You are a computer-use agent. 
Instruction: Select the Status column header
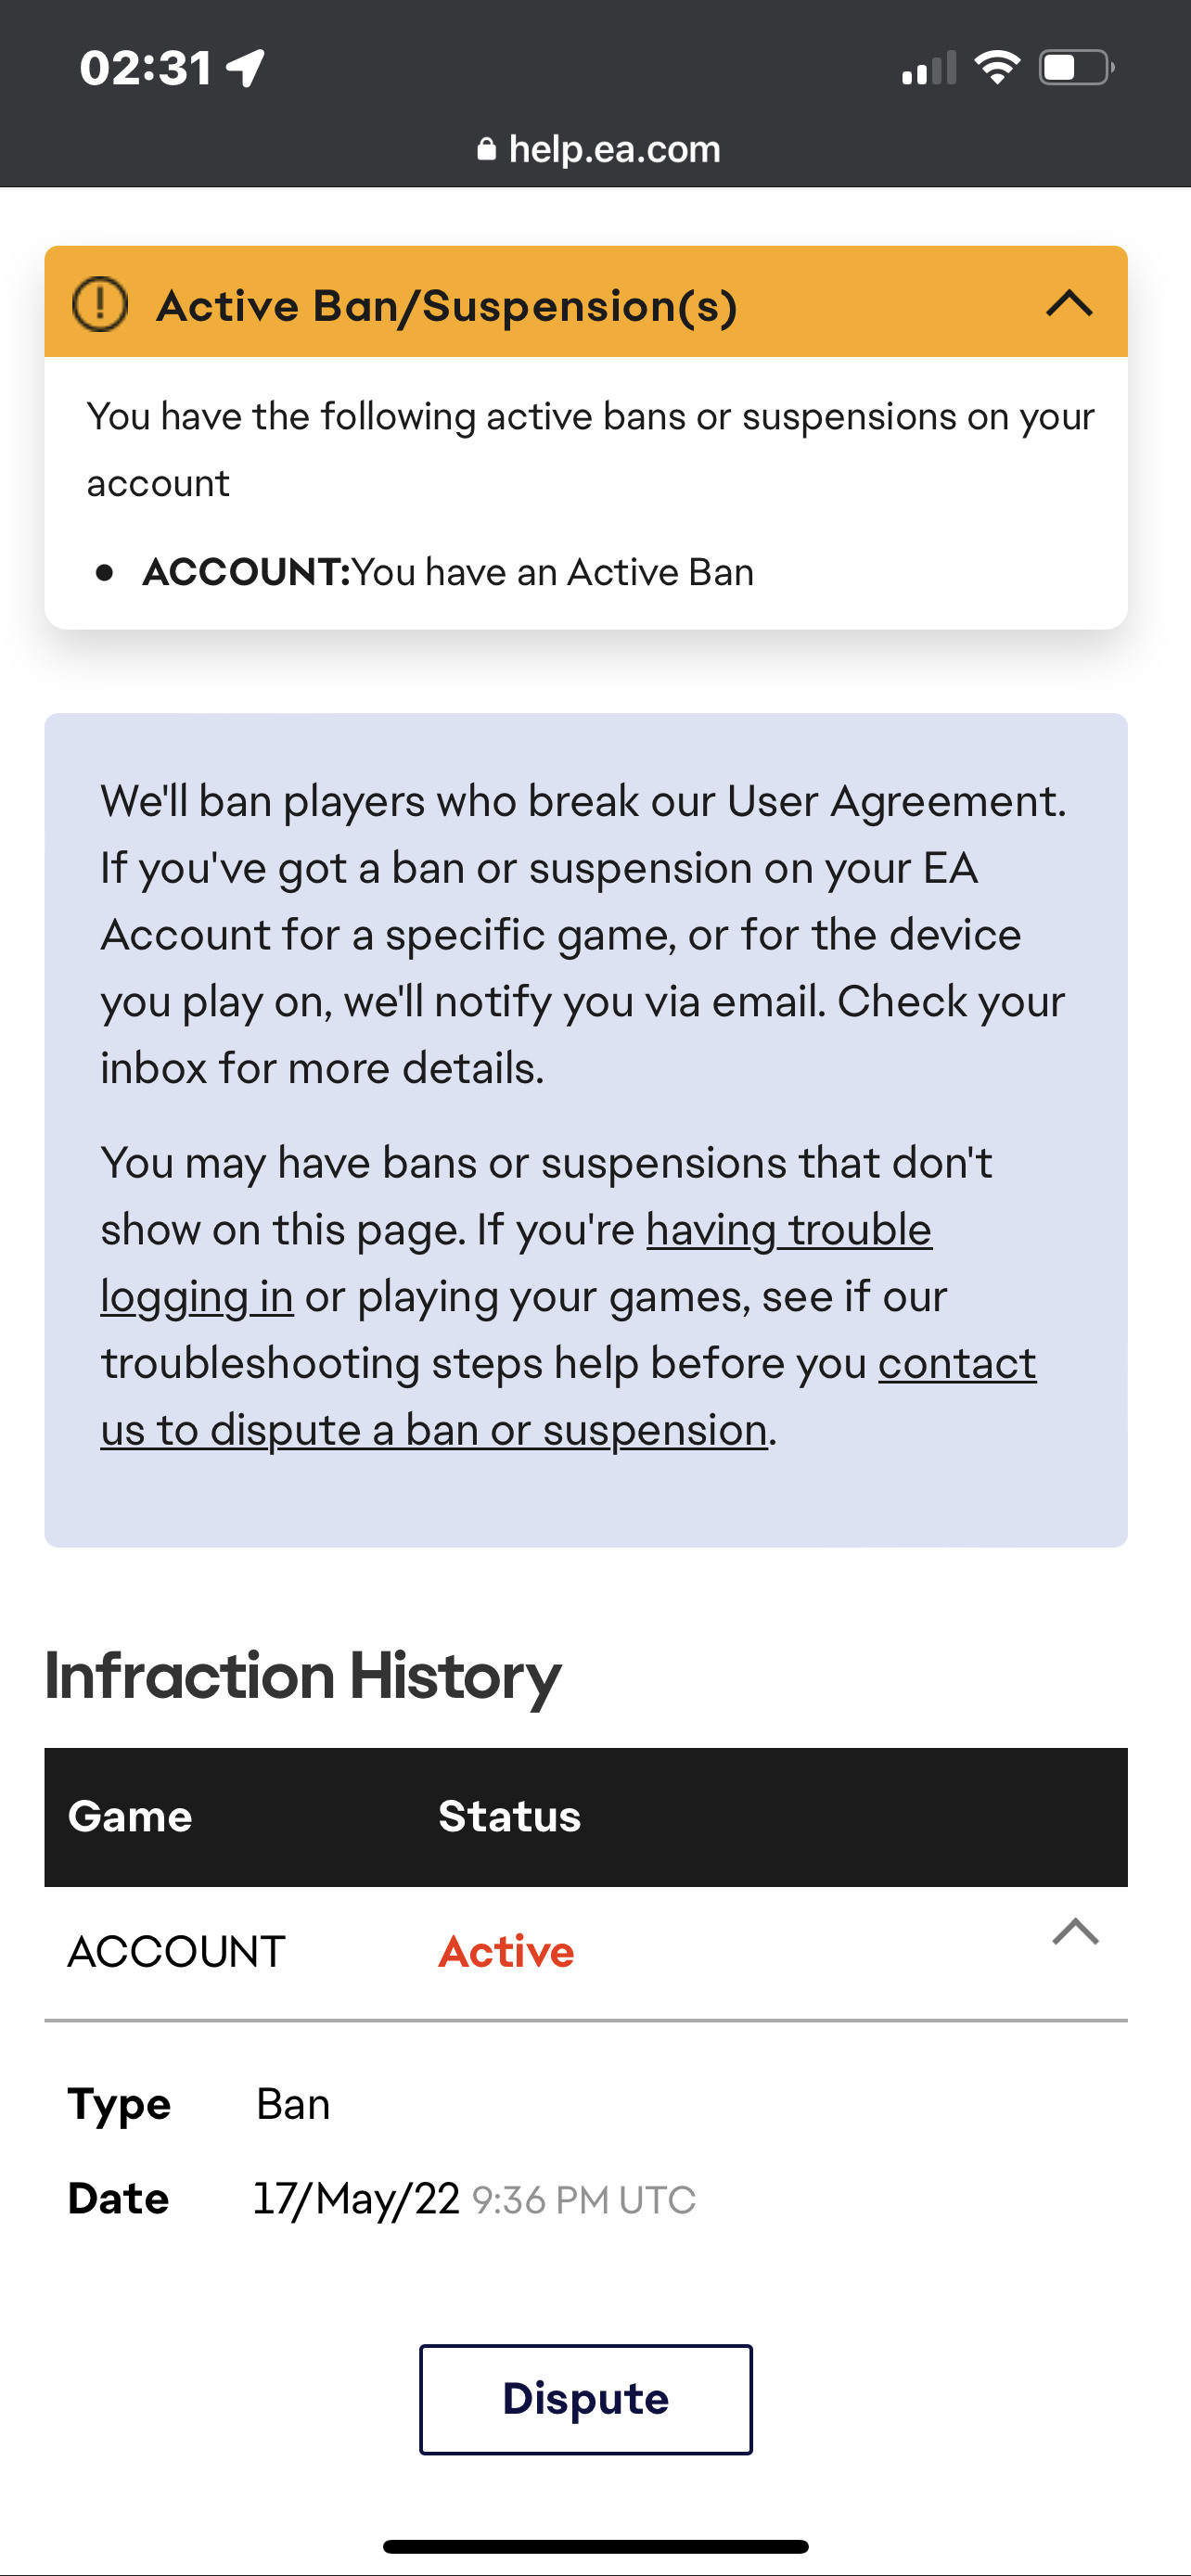coord(509,1816)
